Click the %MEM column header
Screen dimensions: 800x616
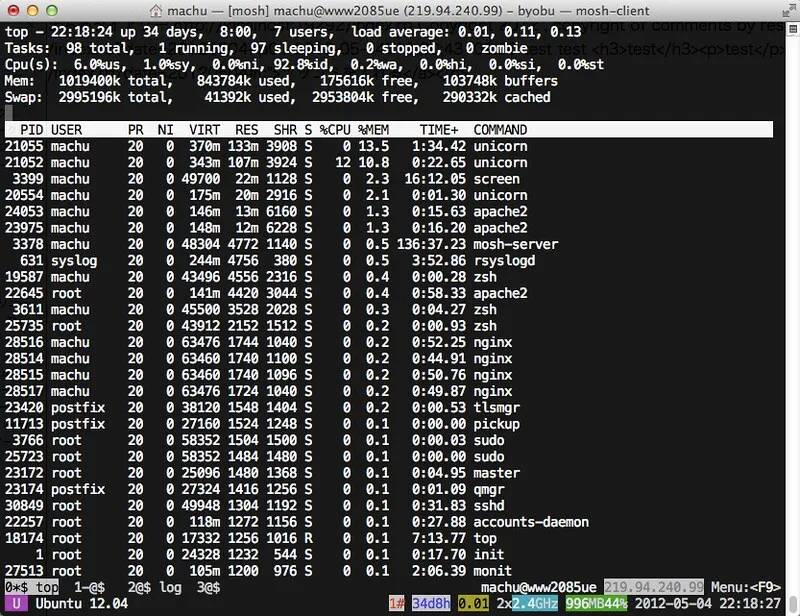[373, 130]
